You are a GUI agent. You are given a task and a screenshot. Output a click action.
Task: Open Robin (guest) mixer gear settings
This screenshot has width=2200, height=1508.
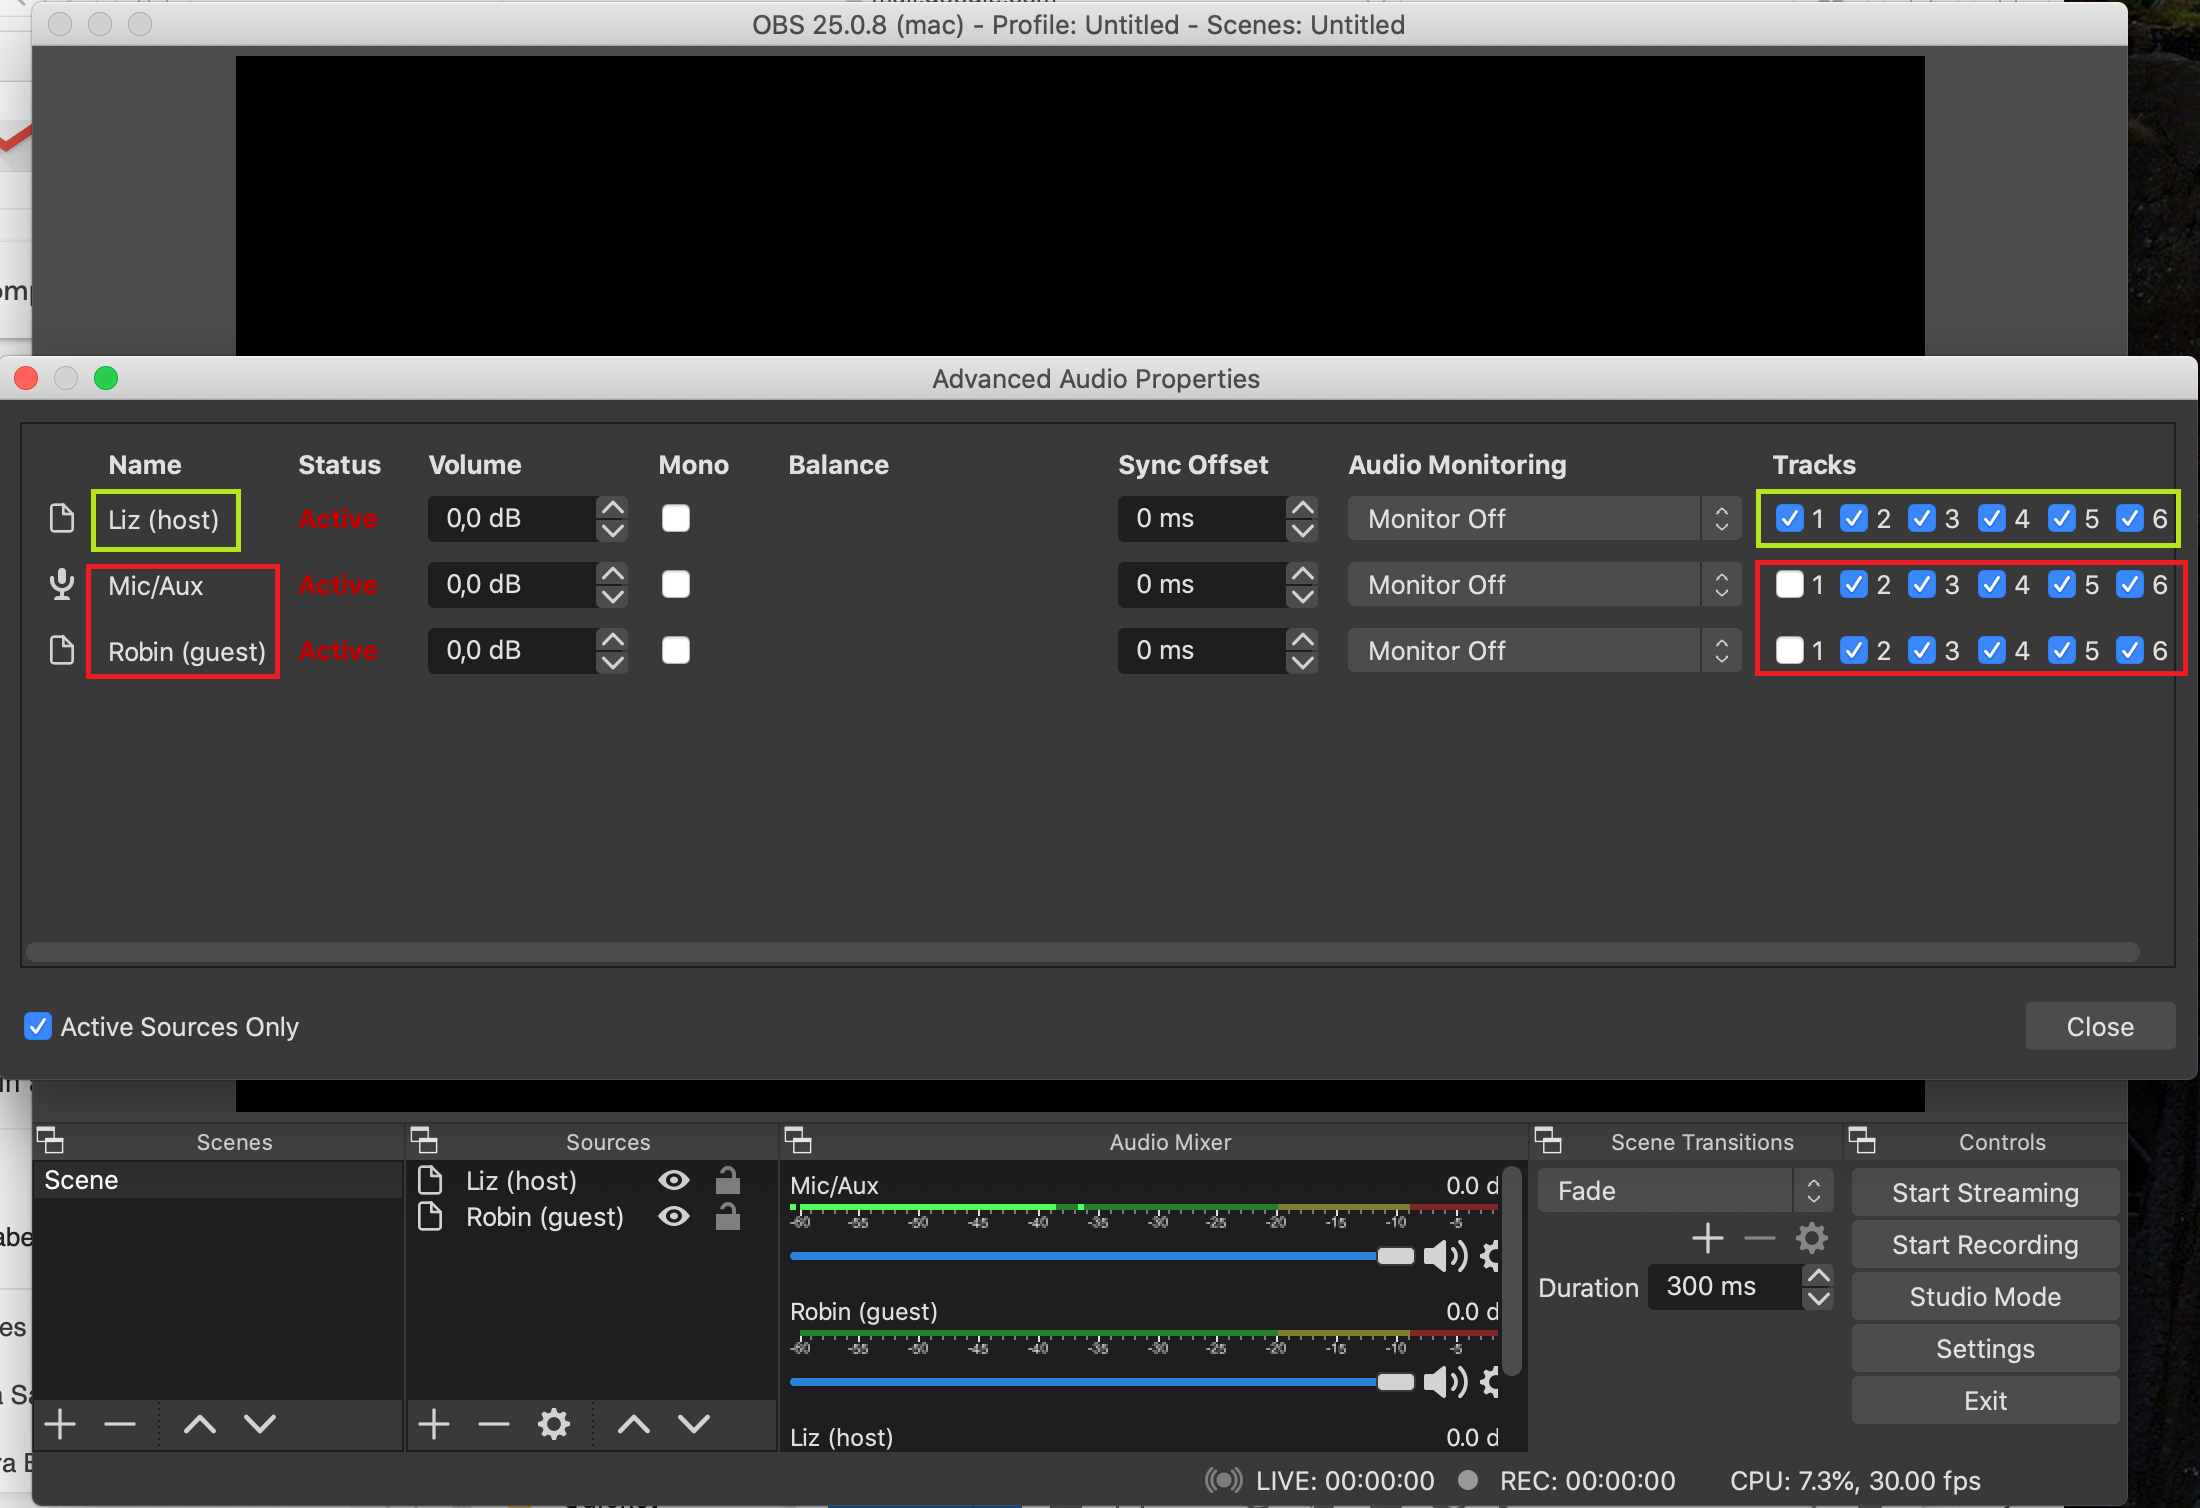pyautogui.click(x=1490, y=1382)
